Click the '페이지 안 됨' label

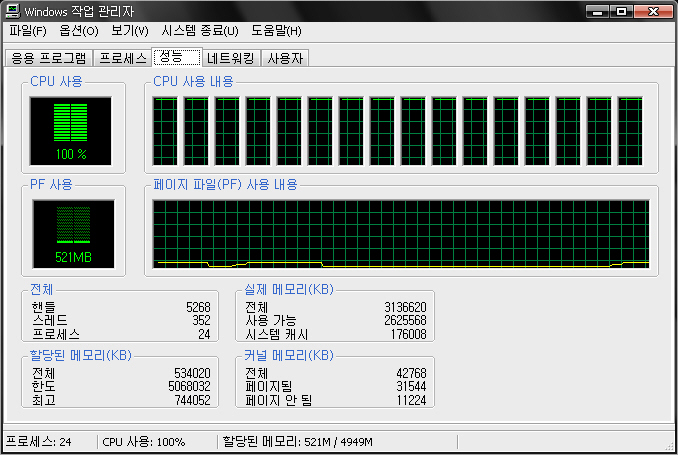coord(278,400)
